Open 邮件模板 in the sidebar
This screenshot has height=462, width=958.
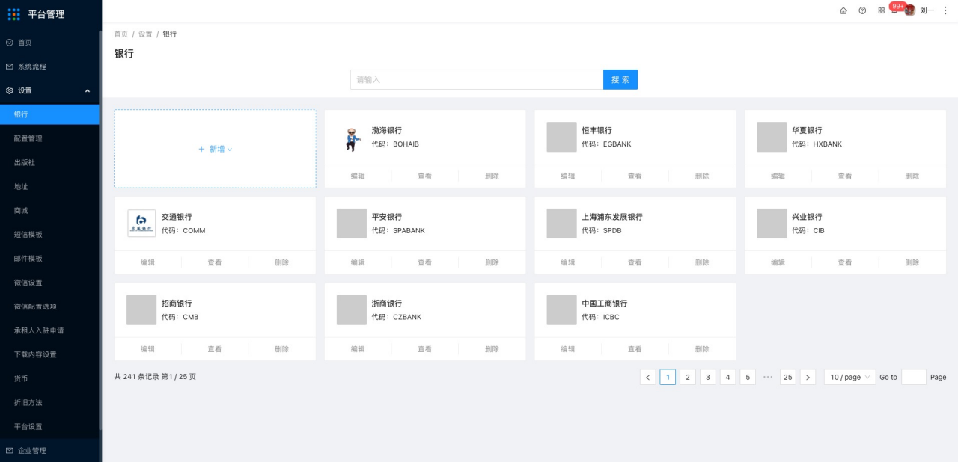[49, 258]
